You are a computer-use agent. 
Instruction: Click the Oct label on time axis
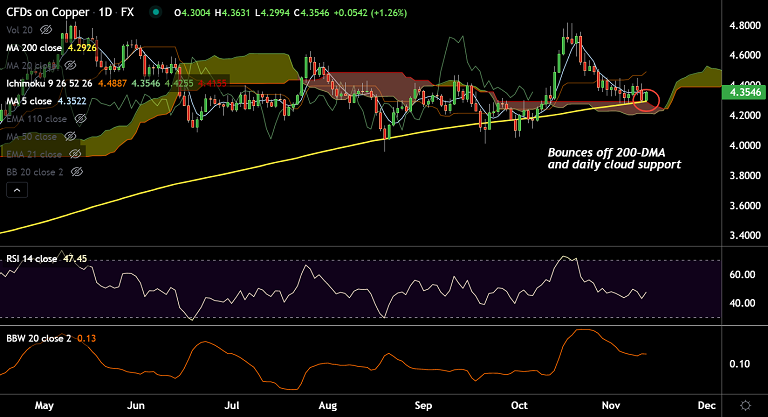click(519, 405)
